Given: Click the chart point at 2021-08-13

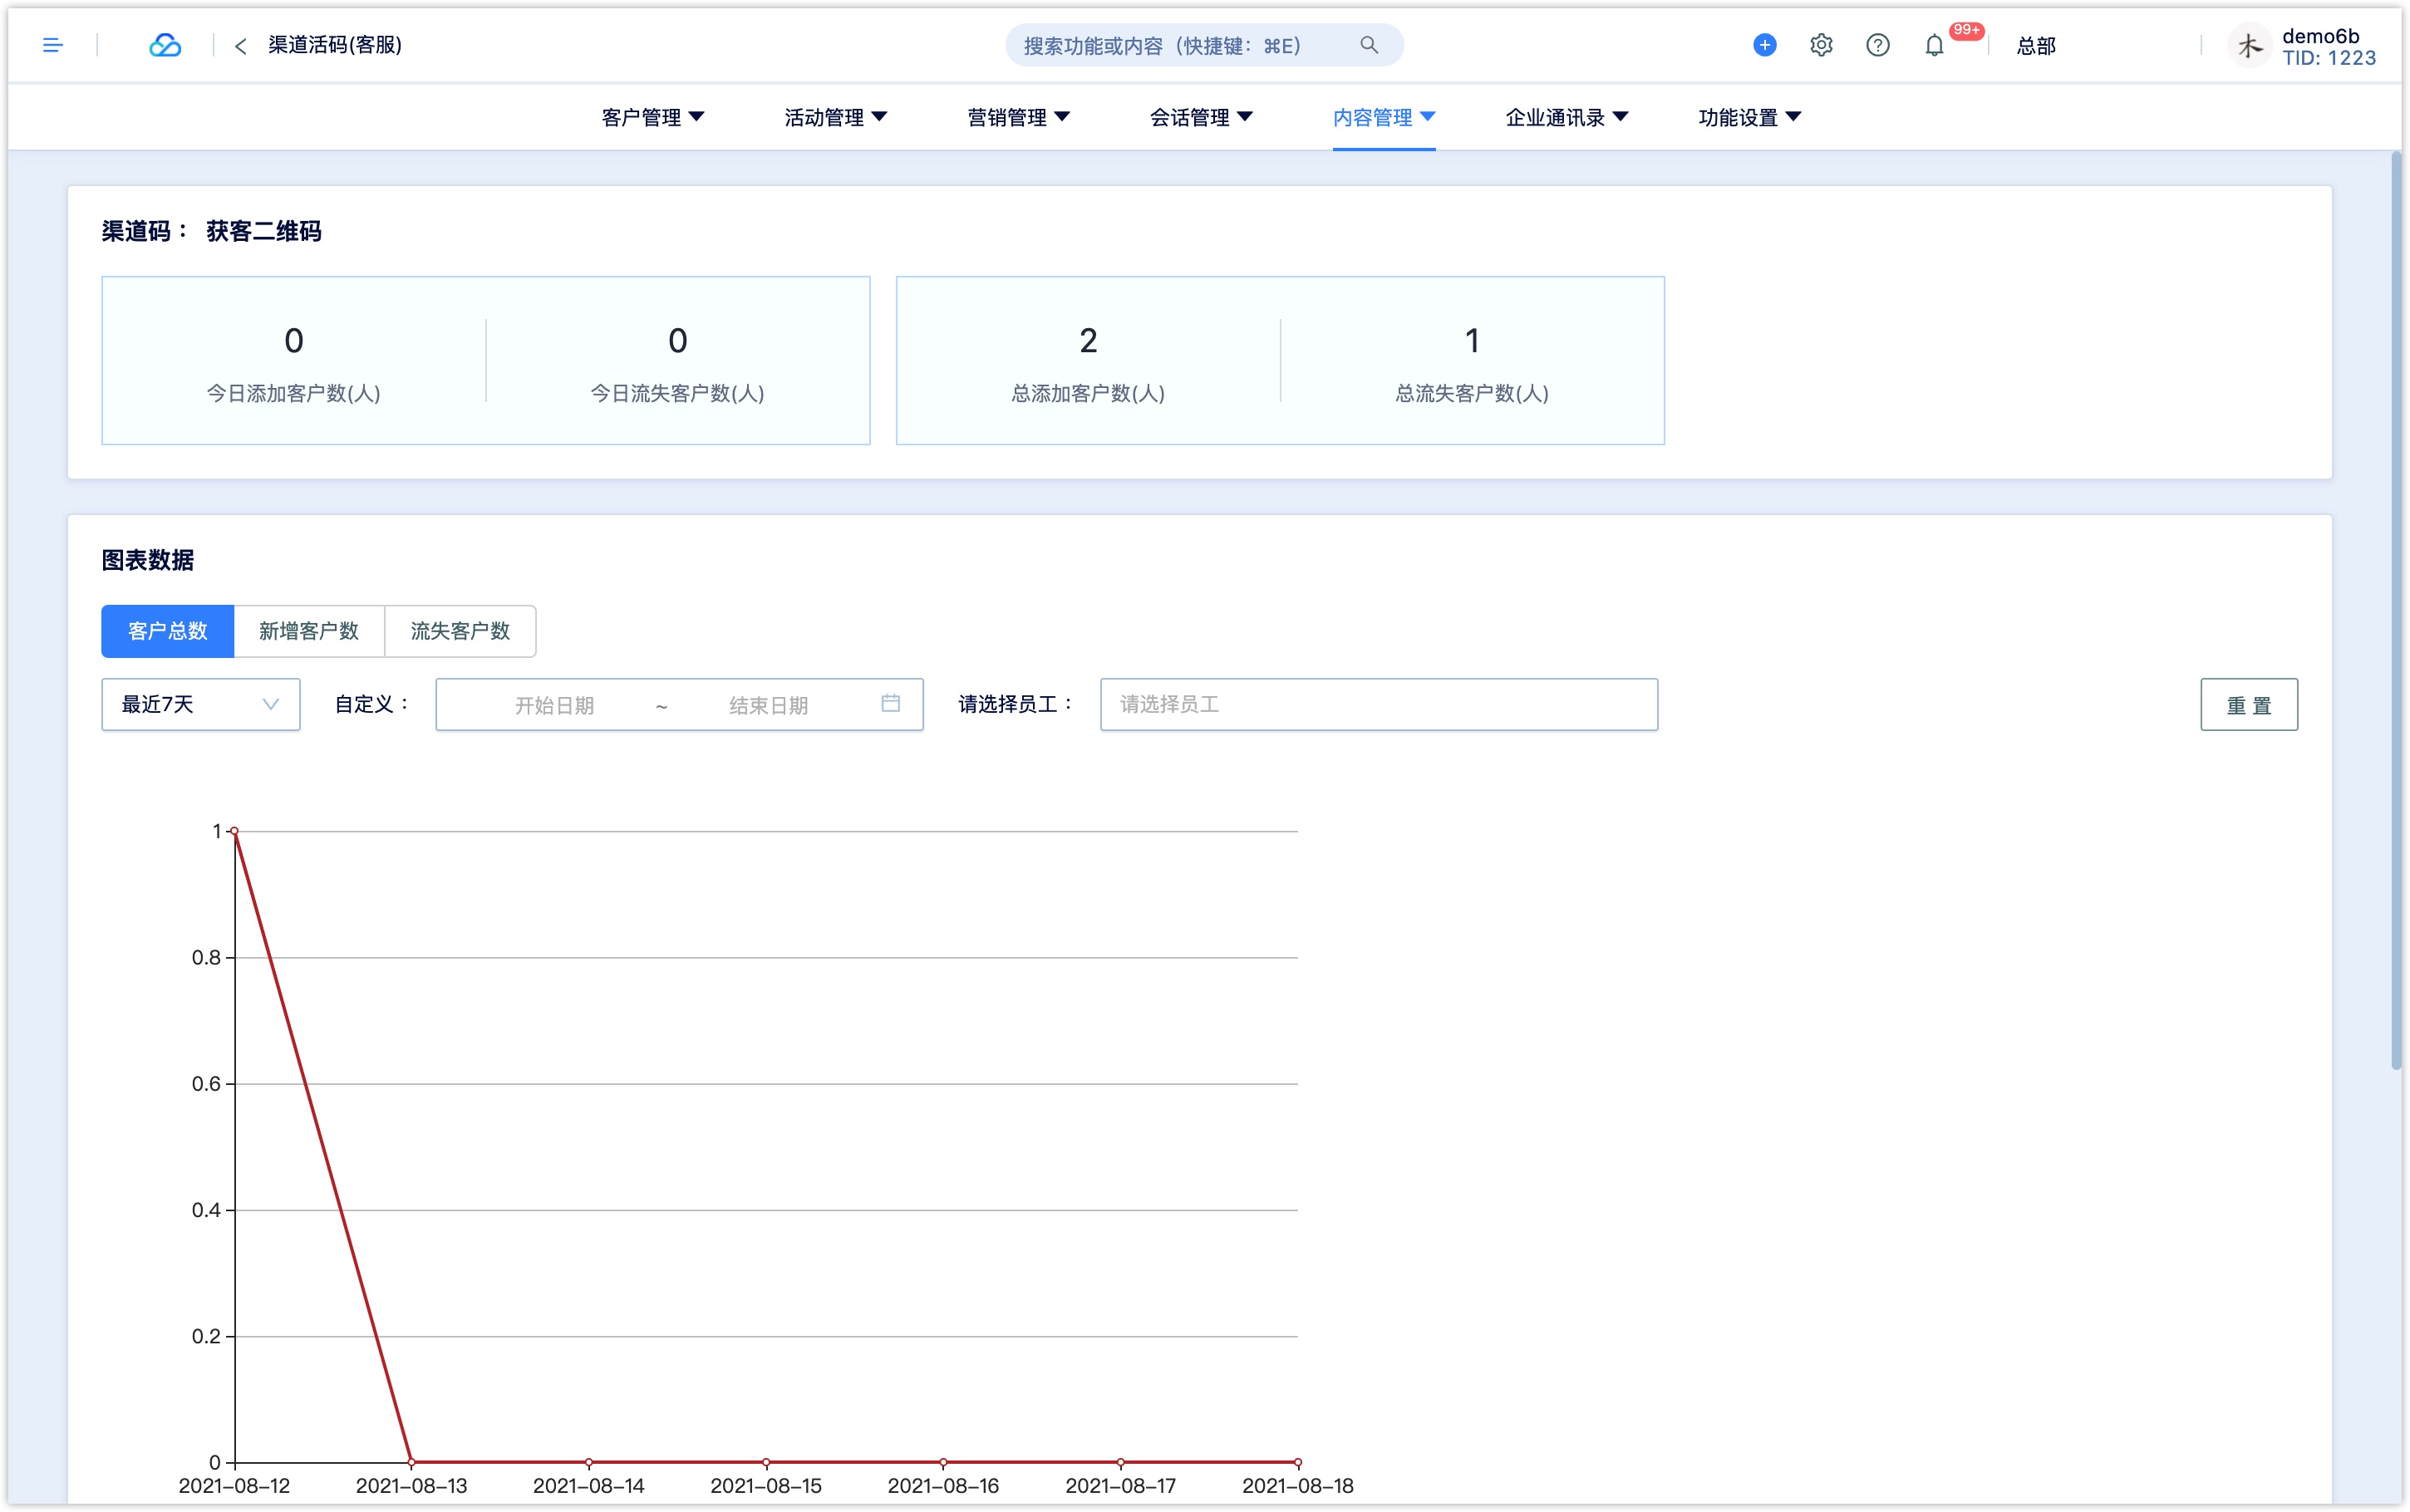Looking at the screenshot, I should 411,1462.
